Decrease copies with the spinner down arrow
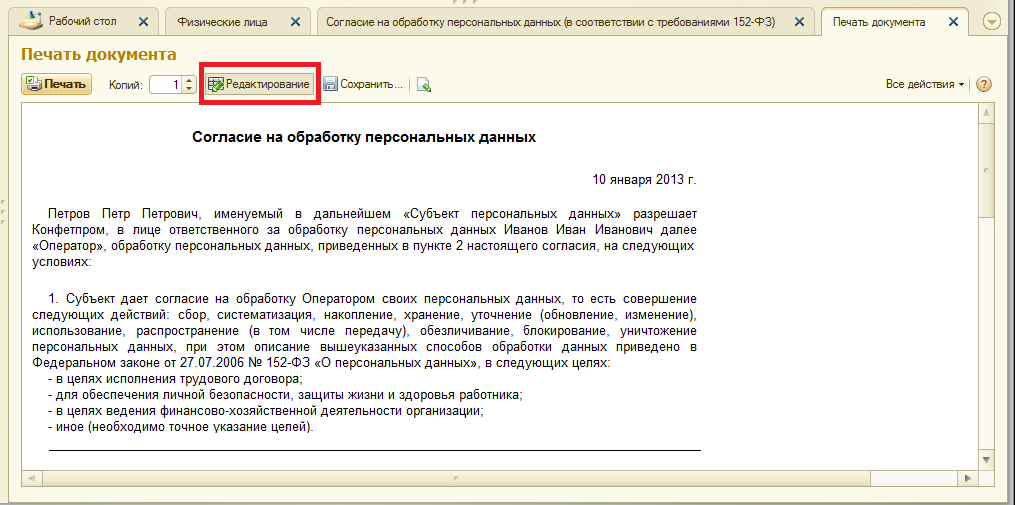Viewport: 1015px width, 505px height. 190,90
